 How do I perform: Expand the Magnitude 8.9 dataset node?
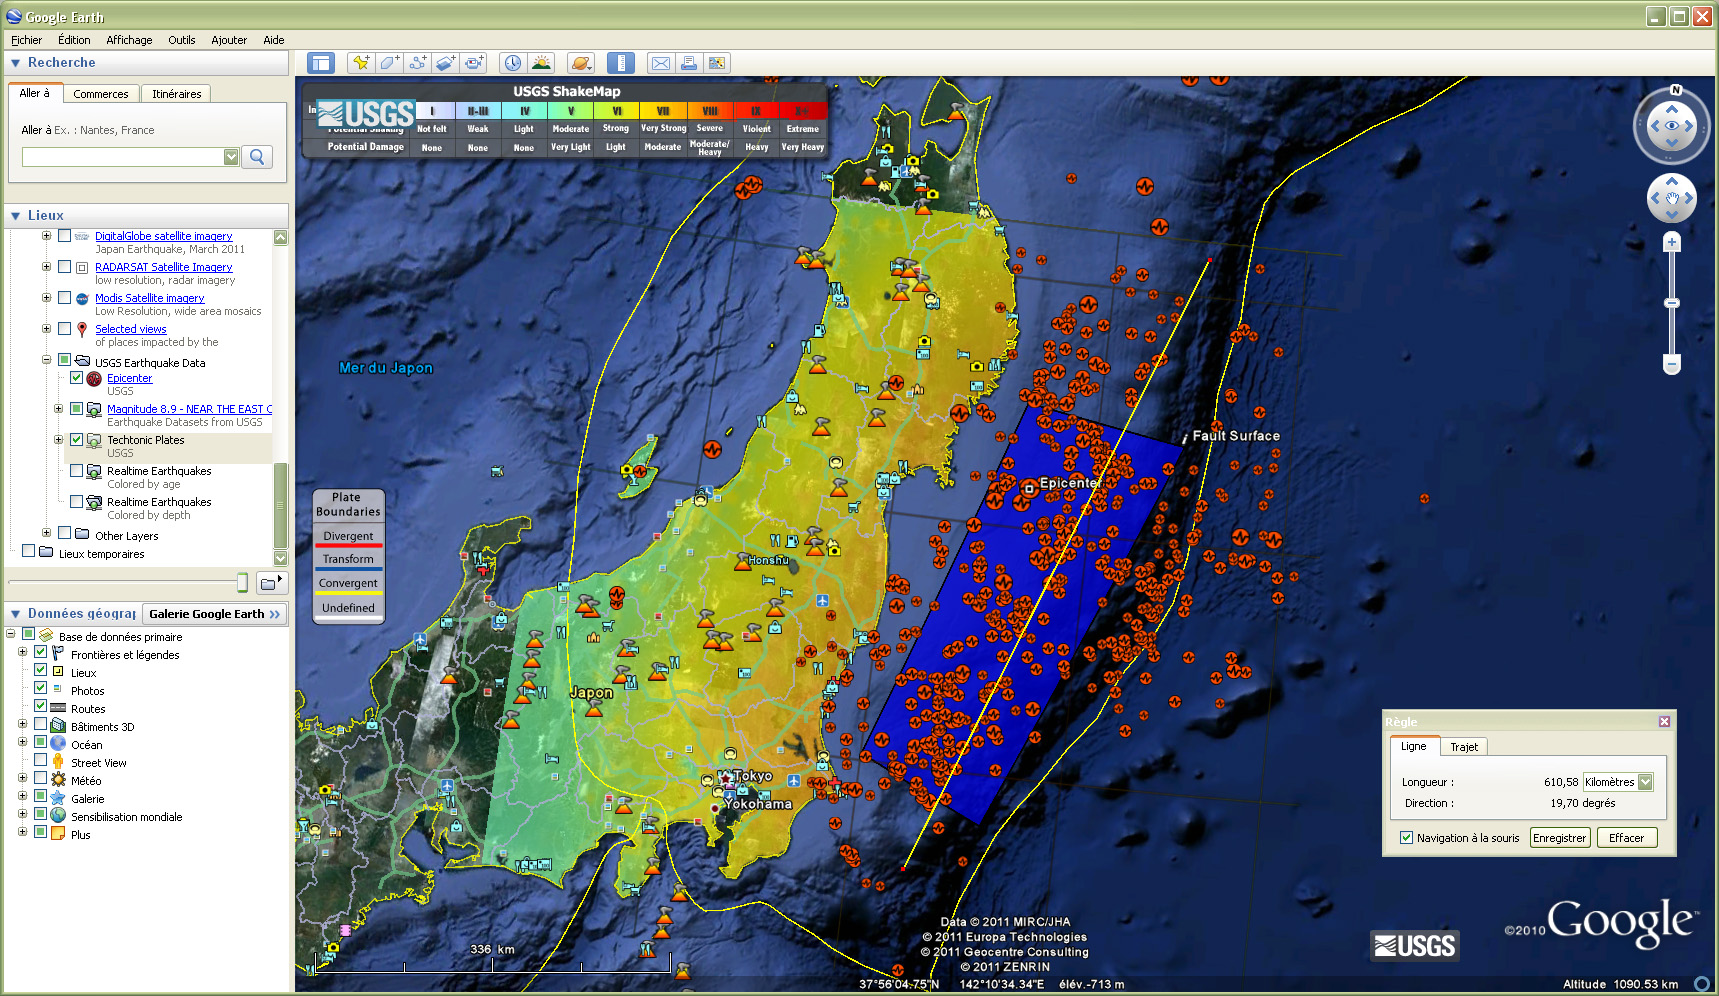(x=58, y=409)
